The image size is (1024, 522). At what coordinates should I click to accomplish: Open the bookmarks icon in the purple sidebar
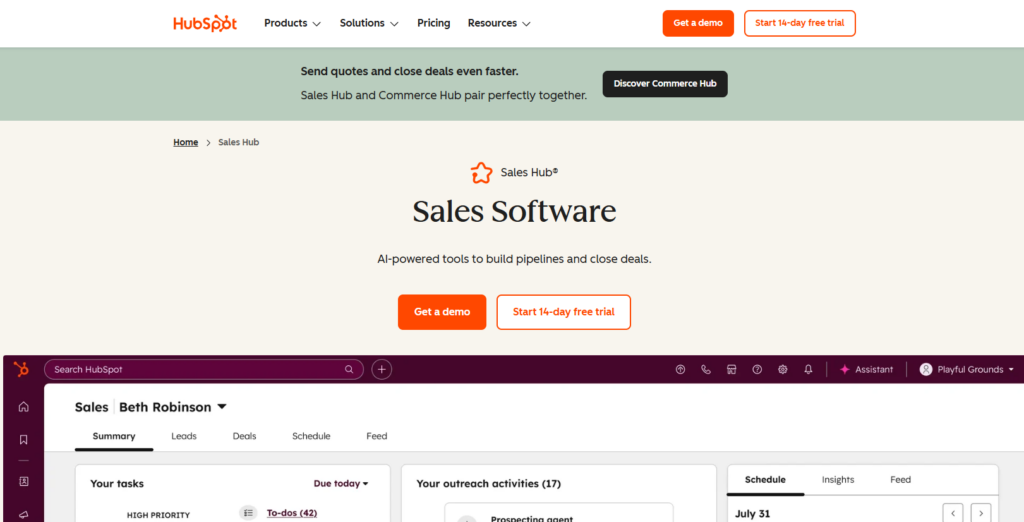pyautogui.click(x=24, y=440)
